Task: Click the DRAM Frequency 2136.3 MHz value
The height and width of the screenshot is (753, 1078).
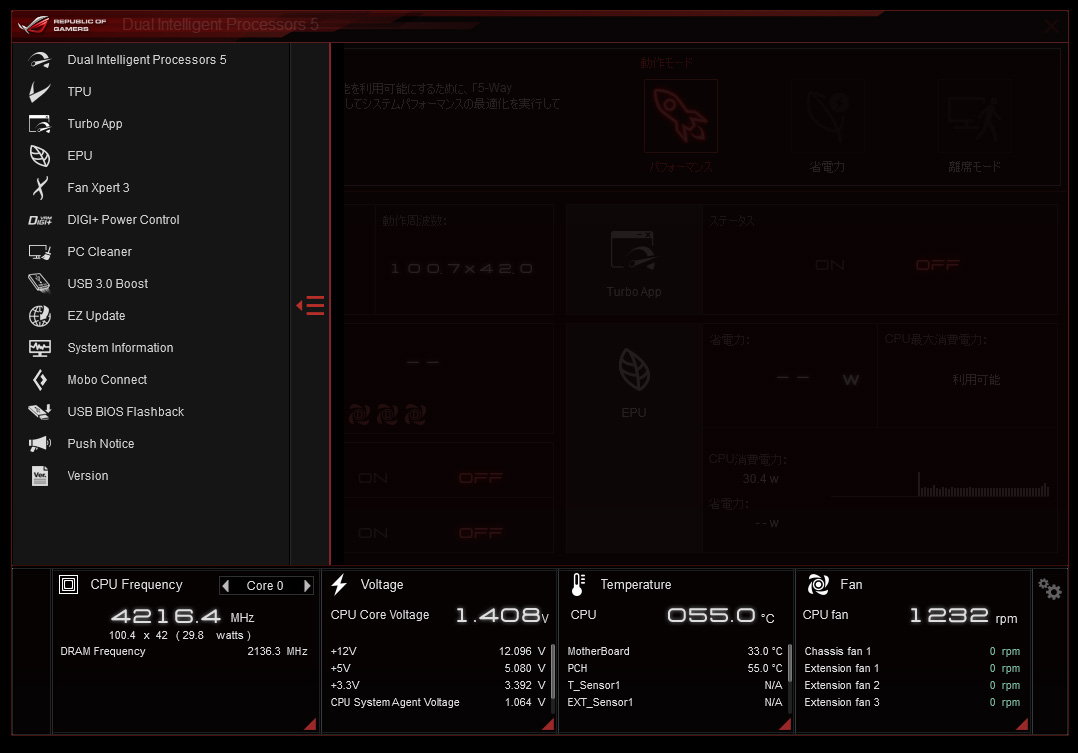Action: click(277, 651)
